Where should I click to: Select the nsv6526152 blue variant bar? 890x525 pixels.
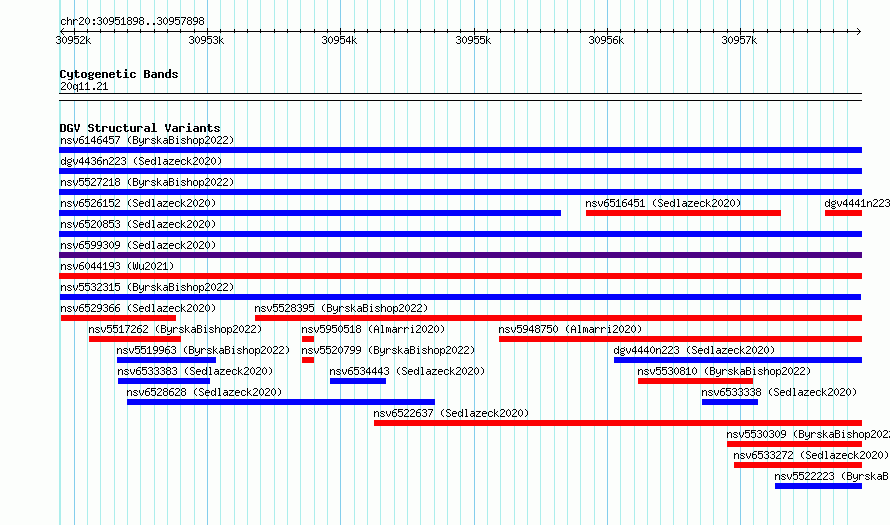310,213
